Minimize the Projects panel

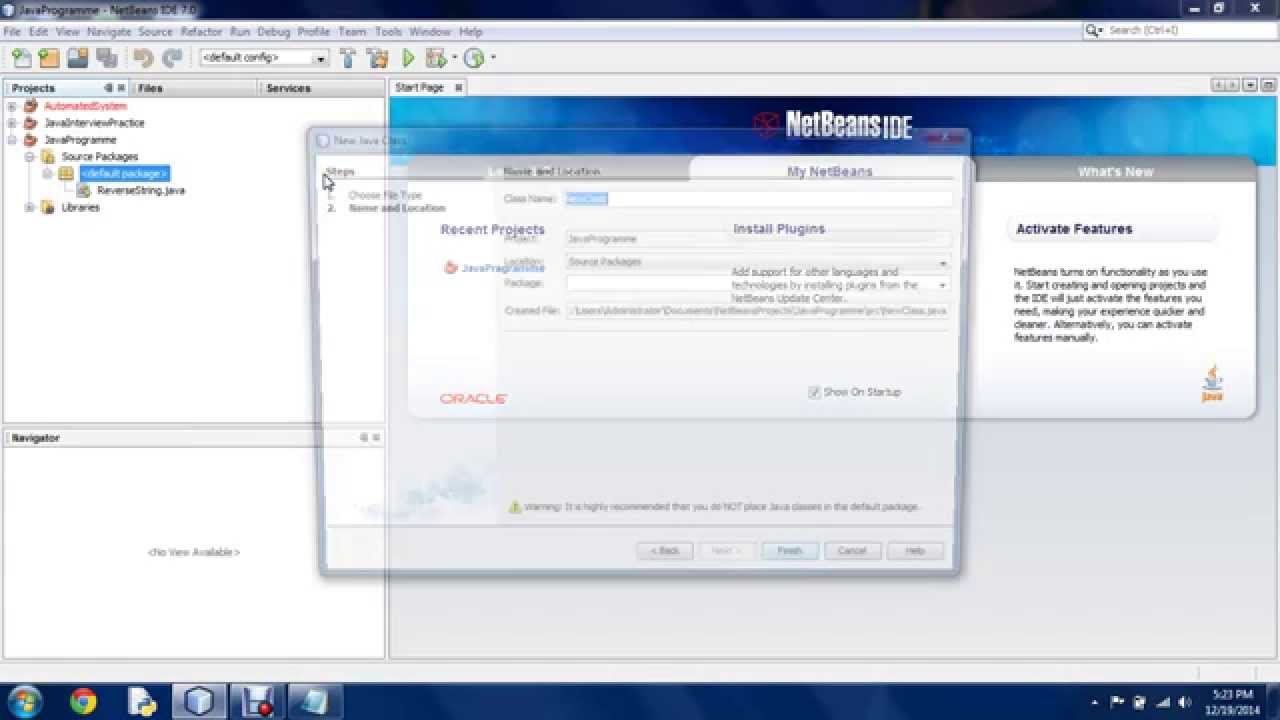click(108, 88)
